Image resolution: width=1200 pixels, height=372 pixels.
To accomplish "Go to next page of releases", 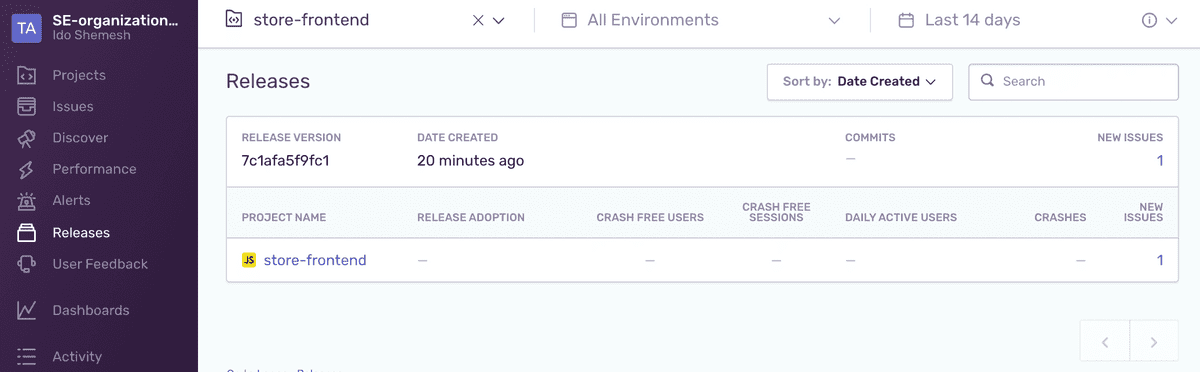I will tap(1154, 342).
